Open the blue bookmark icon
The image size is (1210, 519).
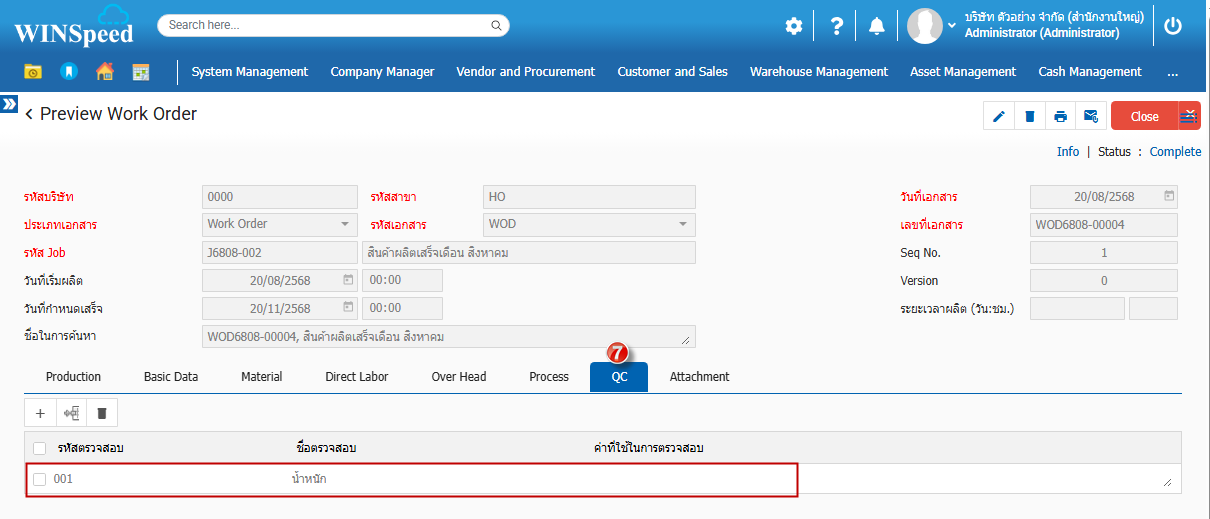click(x=69, y=72)
